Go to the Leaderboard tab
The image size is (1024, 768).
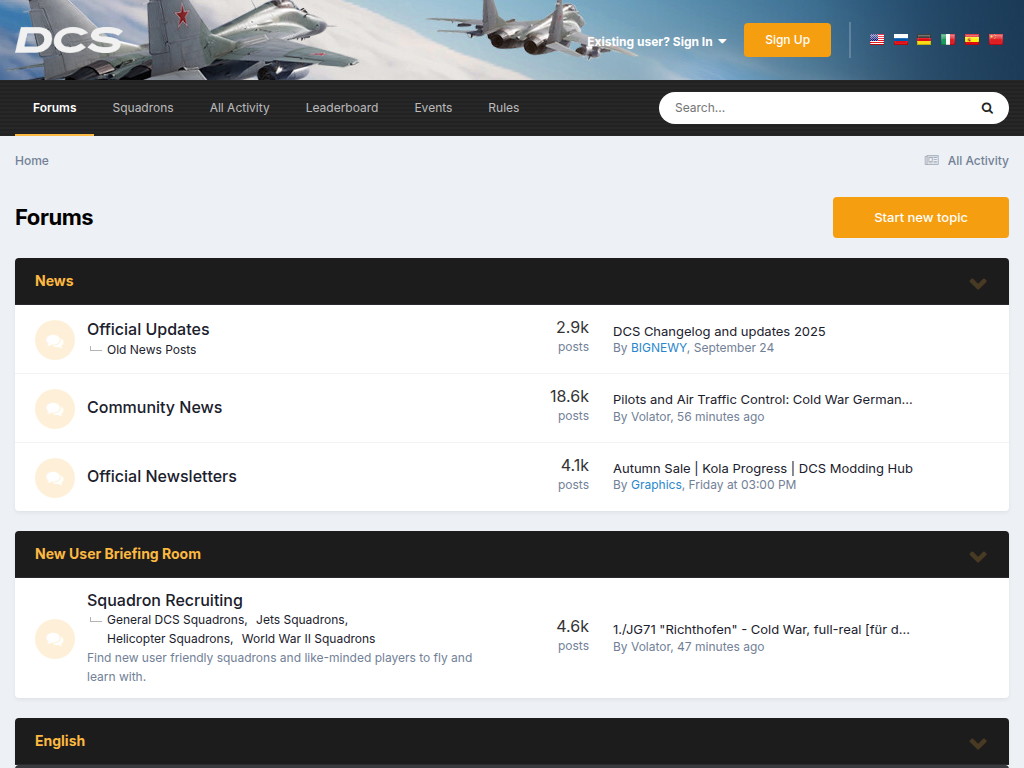pyautogui.click(x=342, y=108)
